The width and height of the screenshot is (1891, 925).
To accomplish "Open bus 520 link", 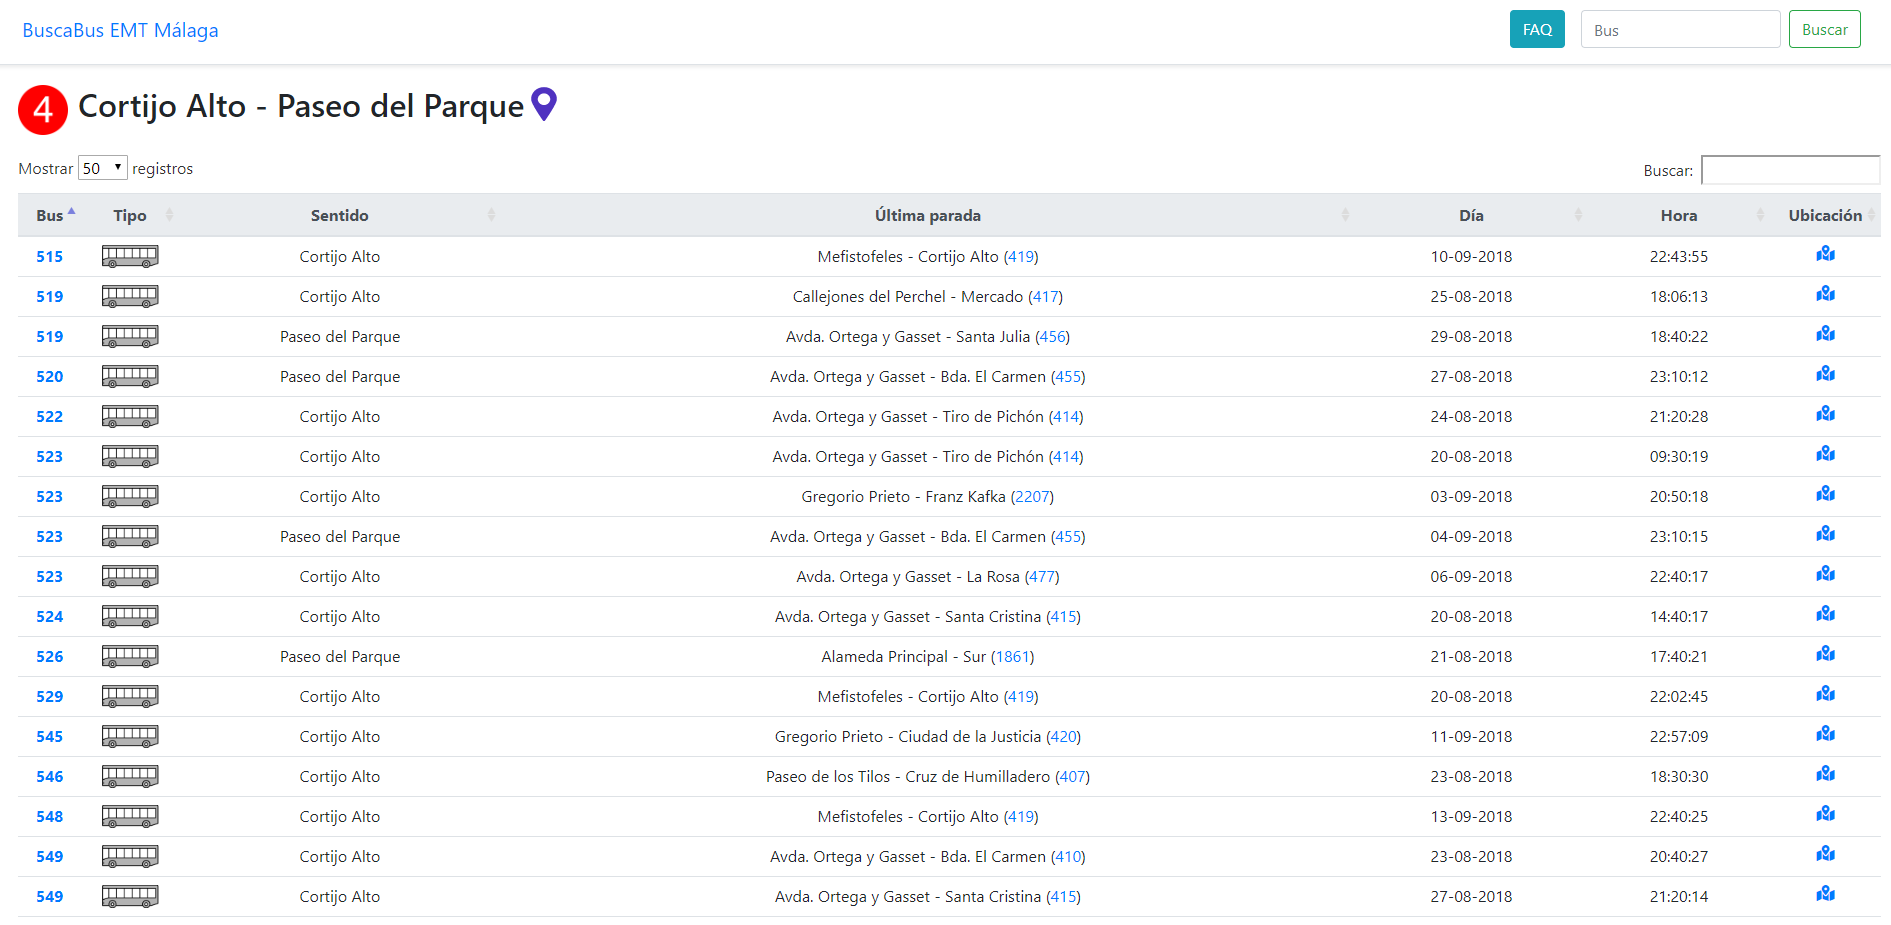I will [50, 377].
